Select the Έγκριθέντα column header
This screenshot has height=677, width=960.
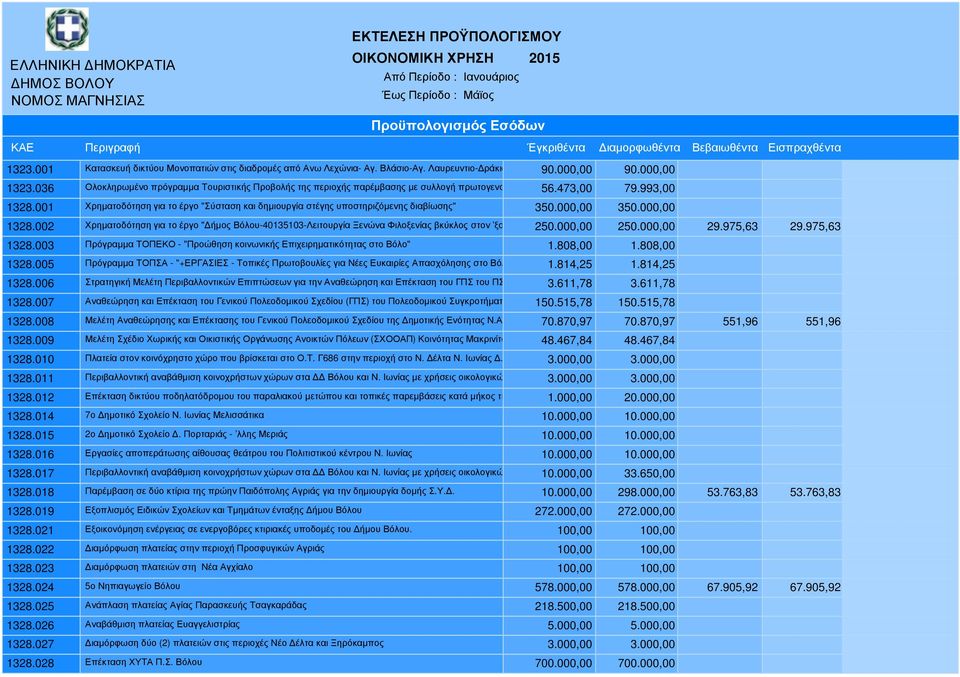coord(556,148)
